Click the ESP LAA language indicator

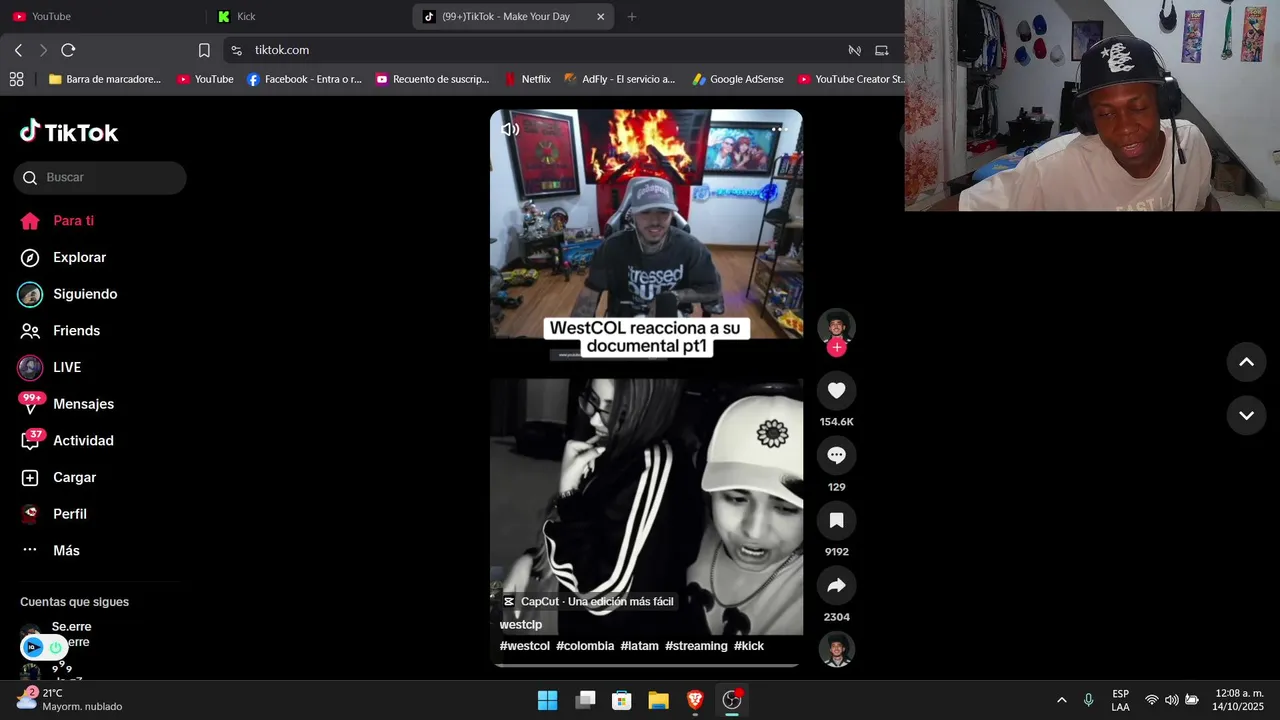pyautogui.click(x=1120, y=700)
